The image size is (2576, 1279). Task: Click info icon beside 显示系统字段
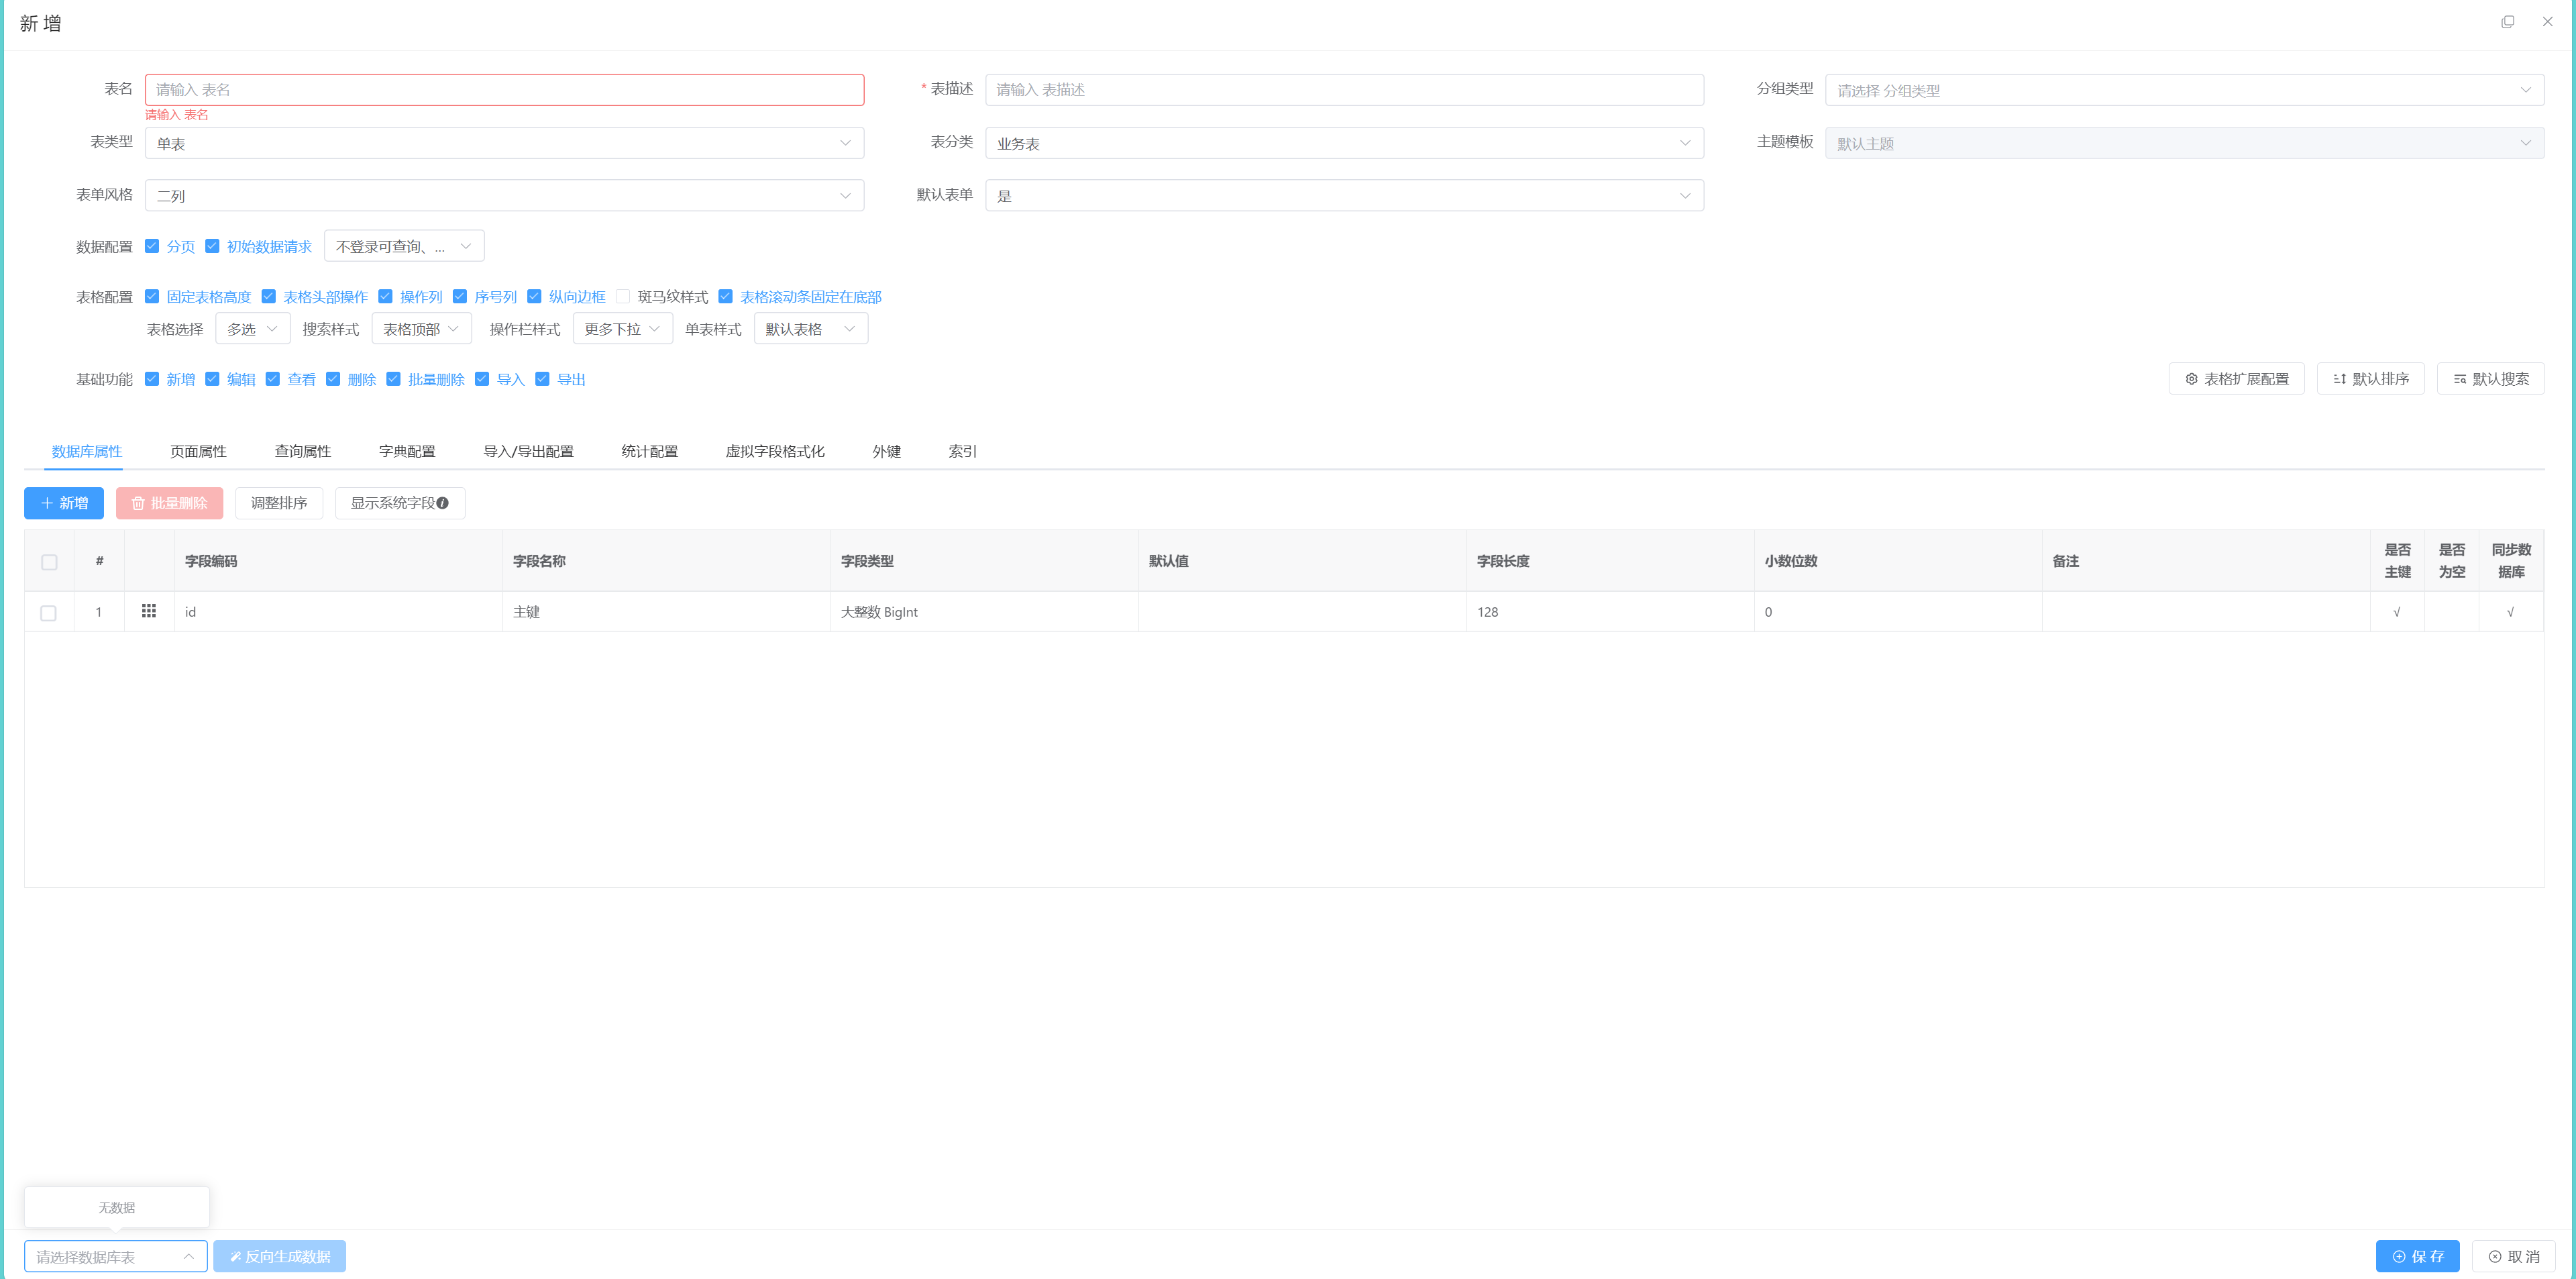point(443,503)
